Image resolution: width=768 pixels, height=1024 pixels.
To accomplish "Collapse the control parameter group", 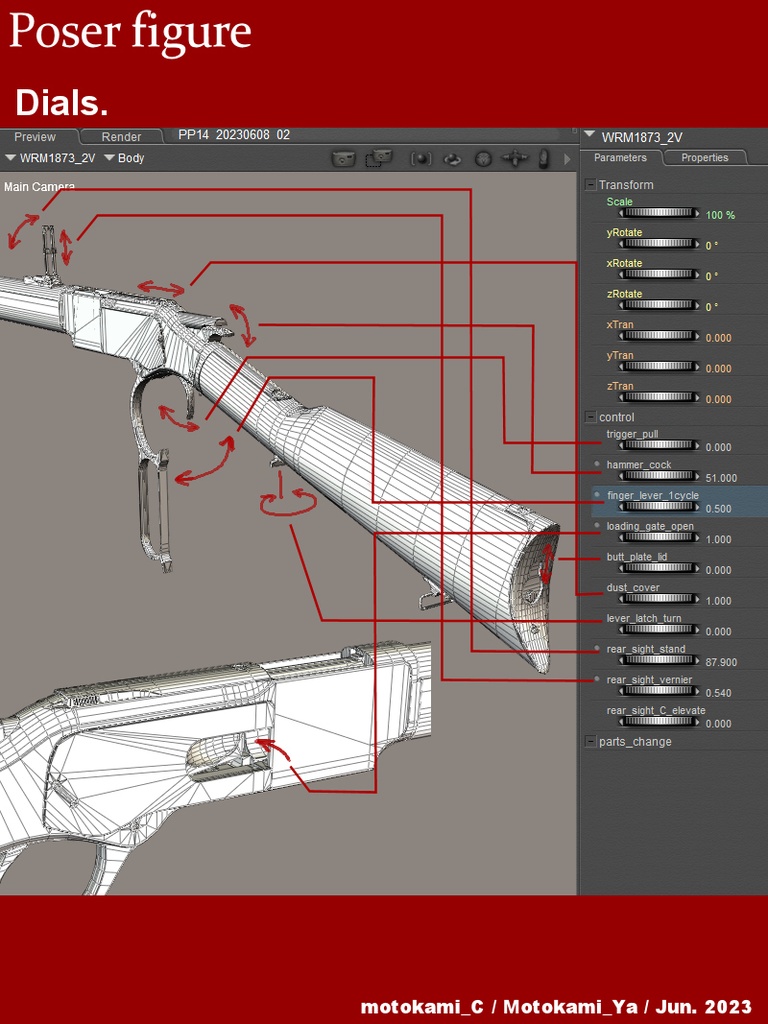I will click(590, 417).
